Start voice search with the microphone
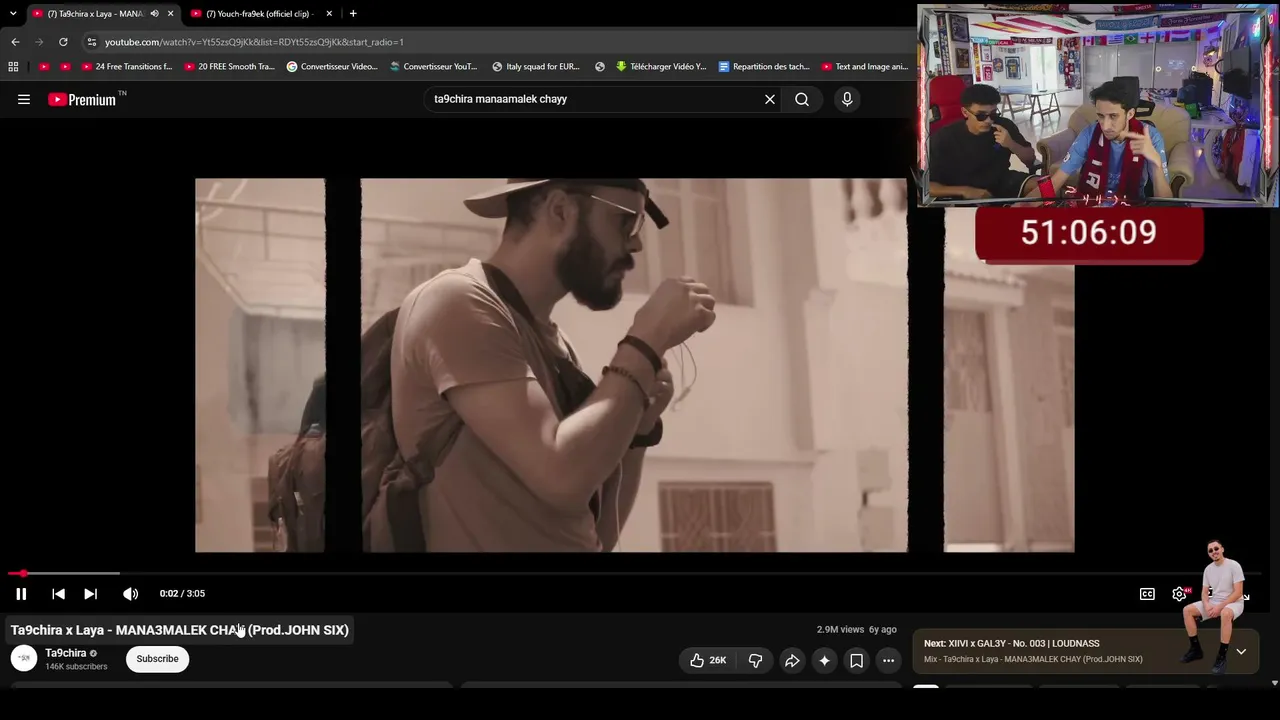Screen dimensions: 1280x720 pos(847,99)
